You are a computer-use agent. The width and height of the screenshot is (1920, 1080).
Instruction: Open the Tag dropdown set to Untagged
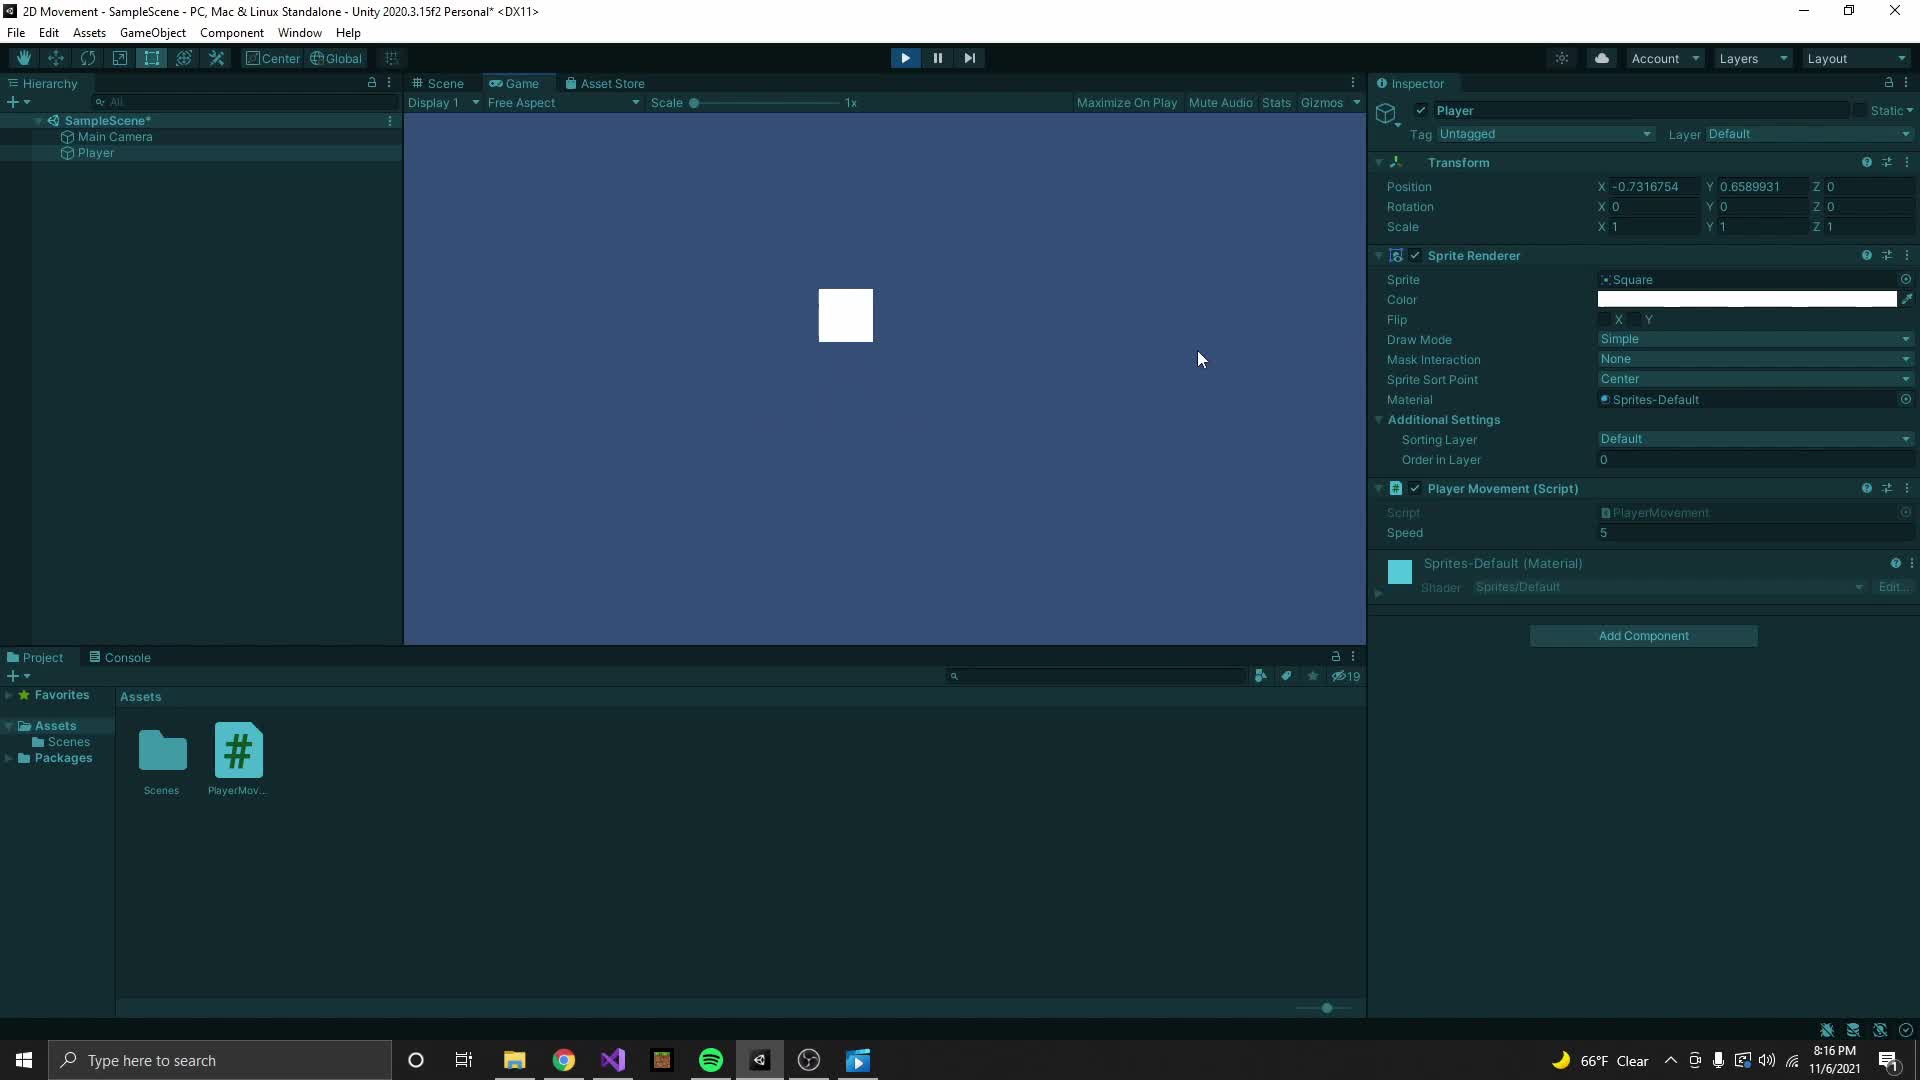1543,133
